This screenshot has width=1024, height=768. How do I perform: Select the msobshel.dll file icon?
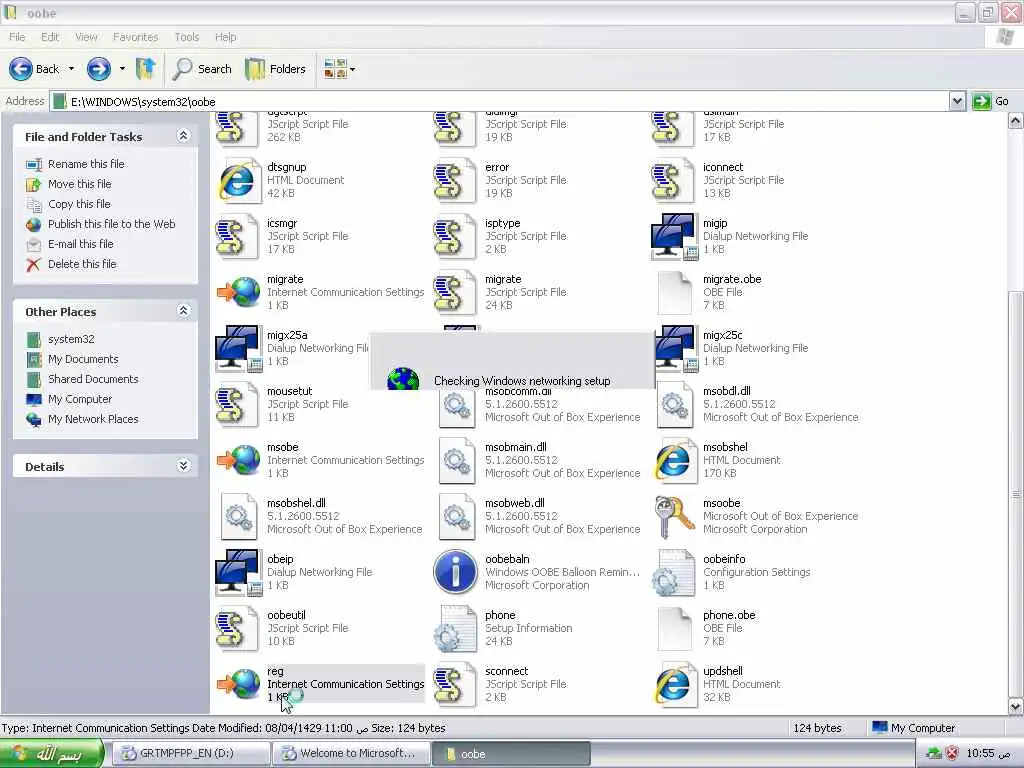(x=238, y=517)
